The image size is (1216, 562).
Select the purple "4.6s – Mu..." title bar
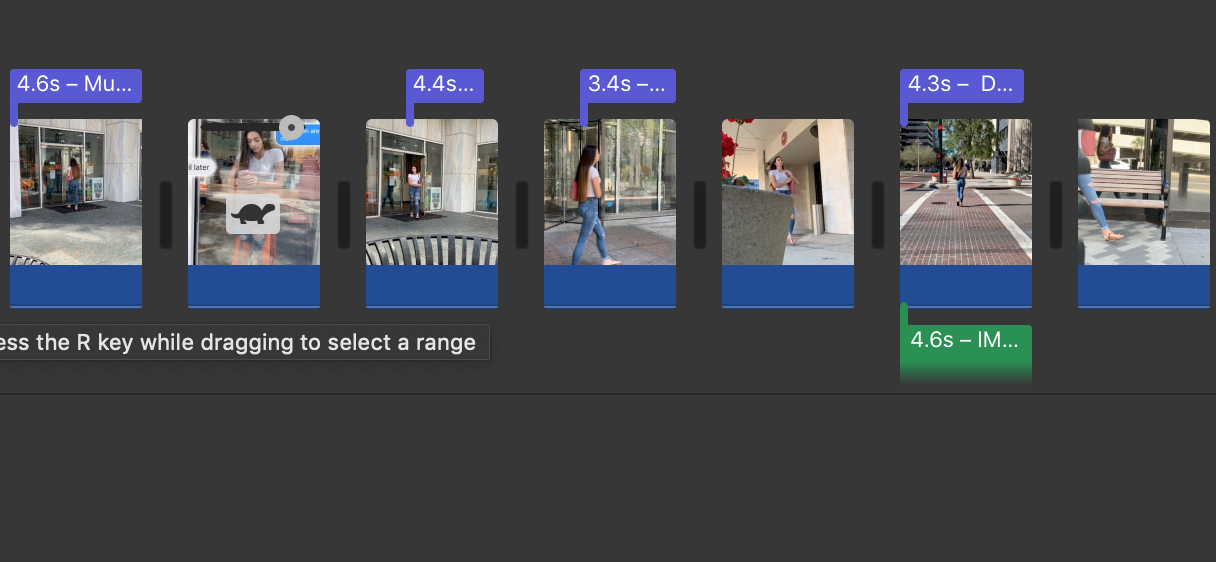(76, 85)
